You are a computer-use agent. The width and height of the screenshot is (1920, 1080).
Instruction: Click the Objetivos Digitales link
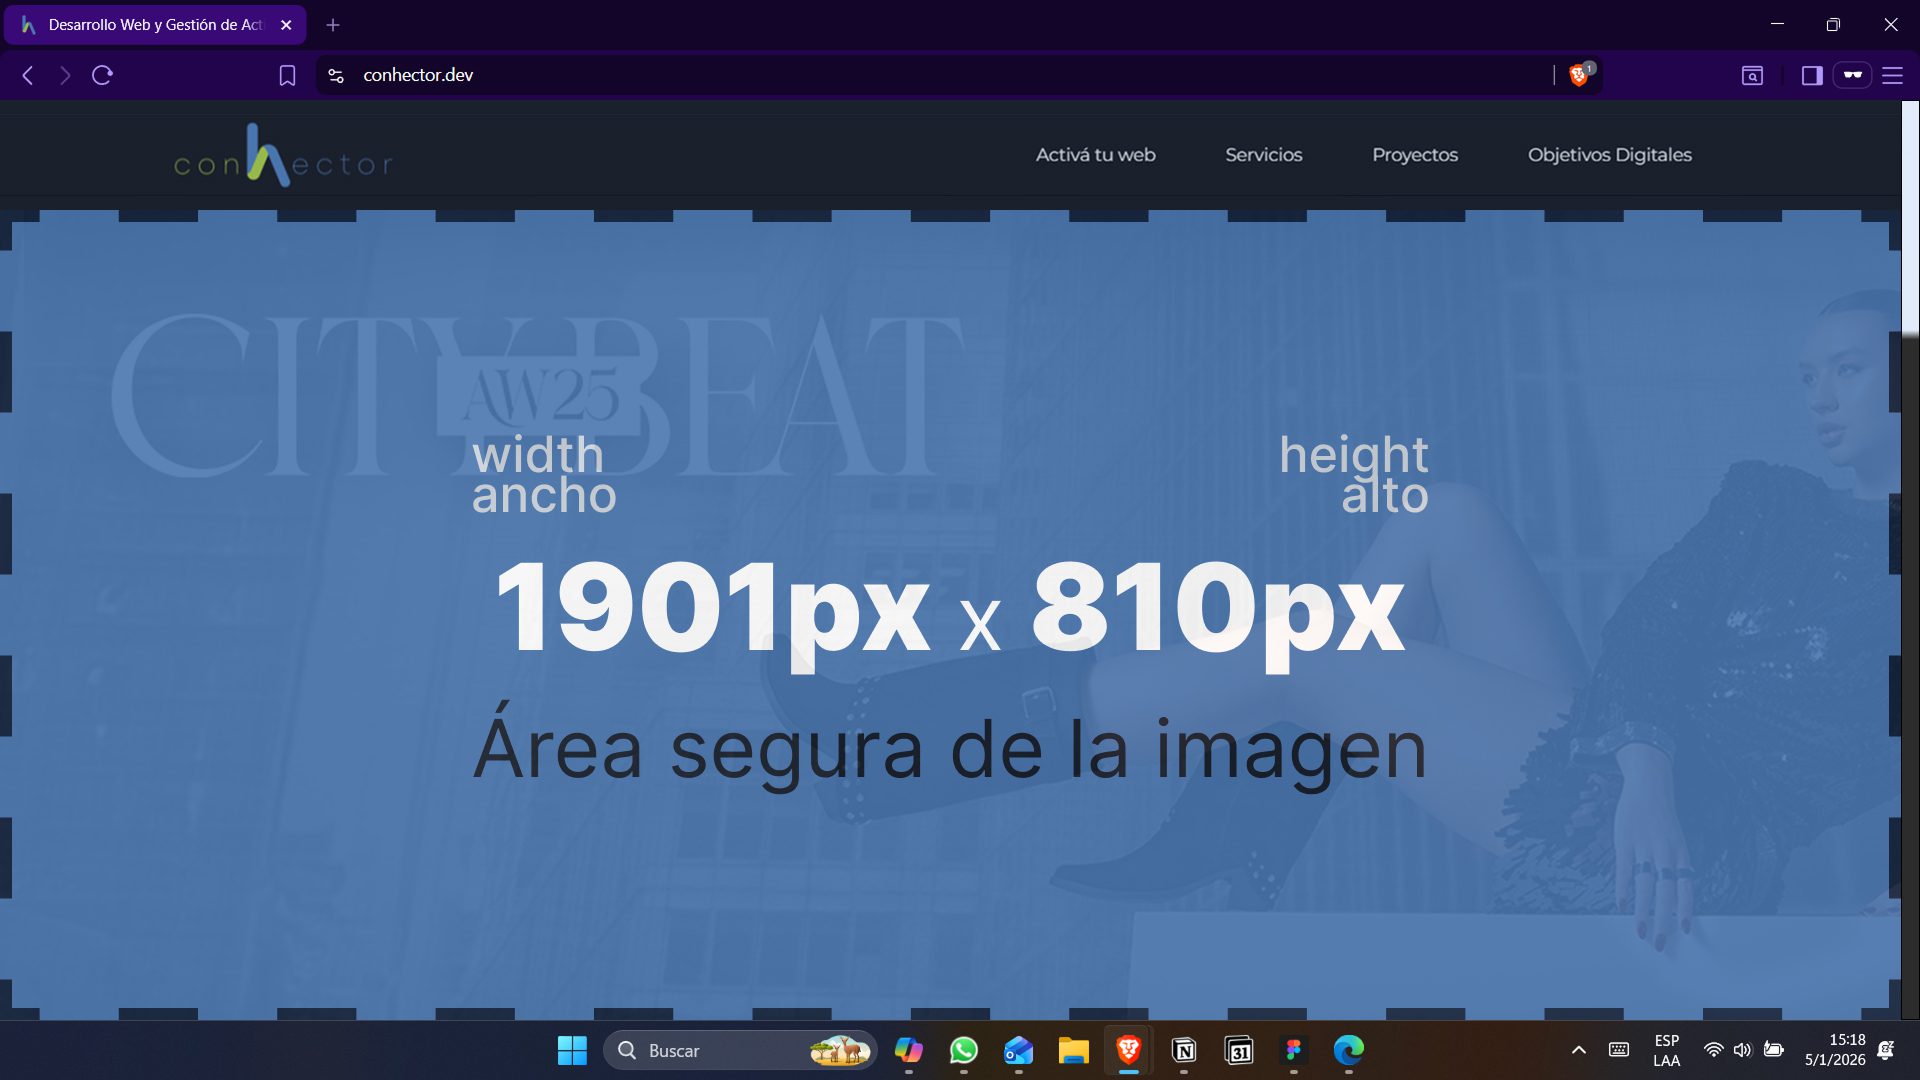[x=1609, y=155]
